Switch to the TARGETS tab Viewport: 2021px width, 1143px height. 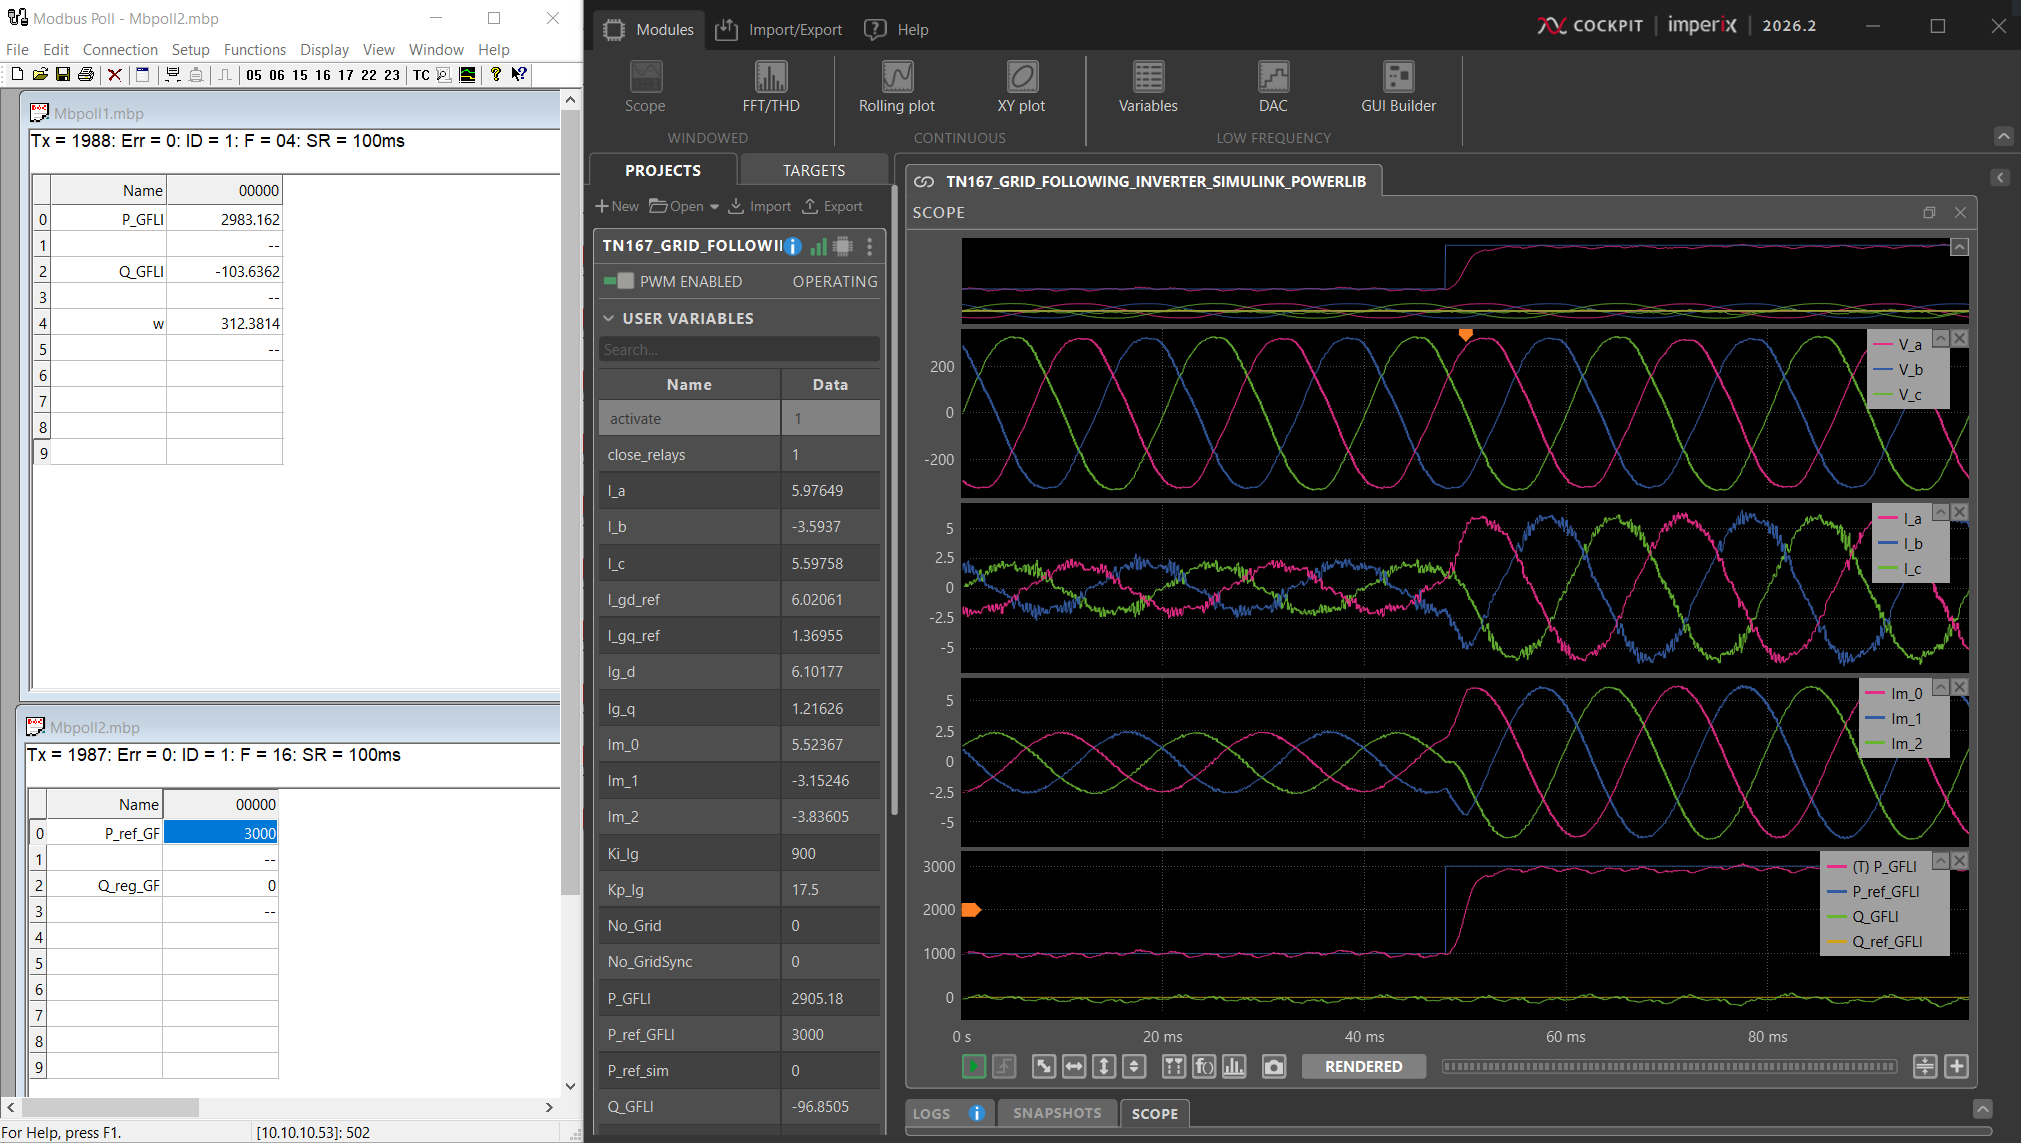click(x=813, y=170)
